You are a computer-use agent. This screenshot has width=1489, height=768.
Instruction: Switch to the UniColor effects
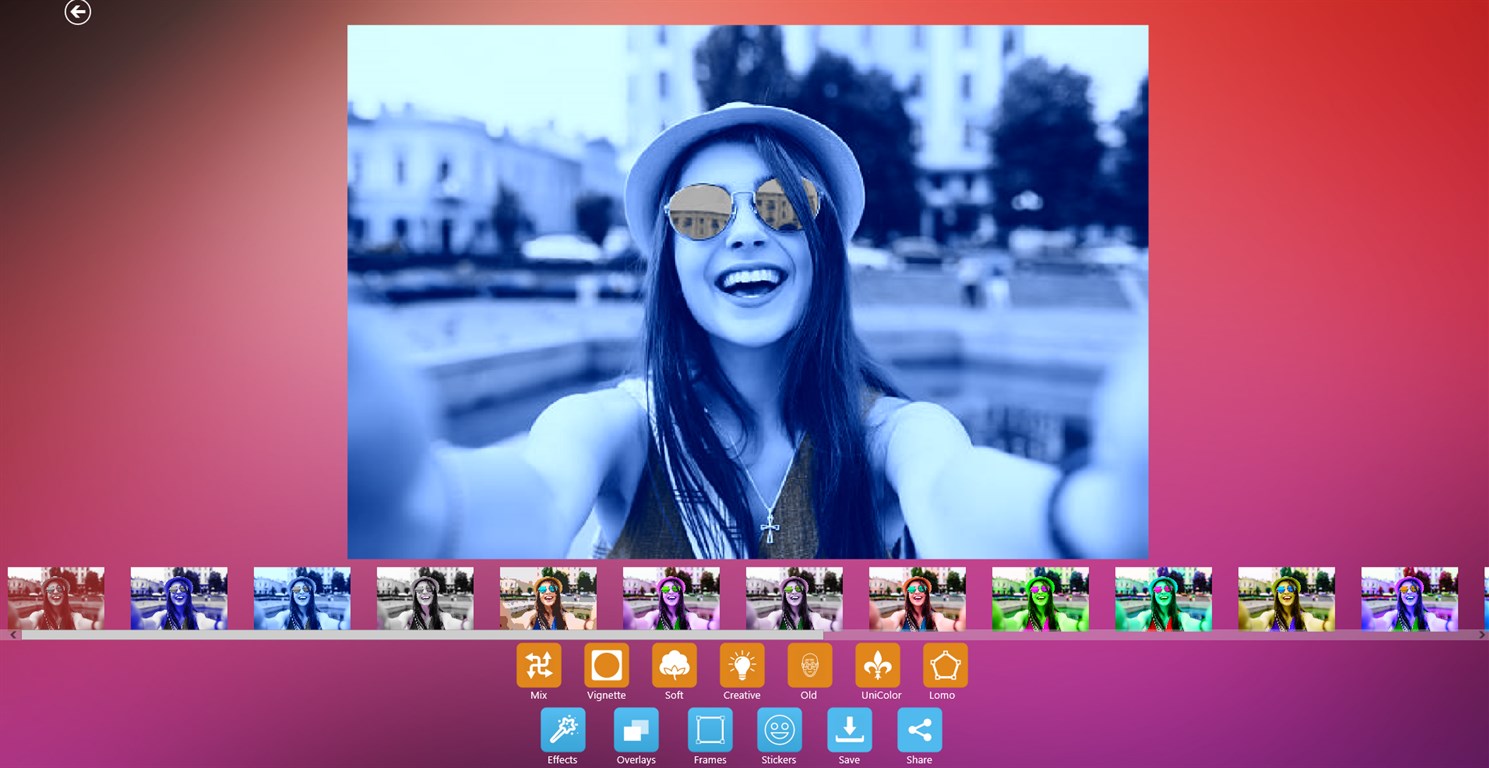pos(877,666)
